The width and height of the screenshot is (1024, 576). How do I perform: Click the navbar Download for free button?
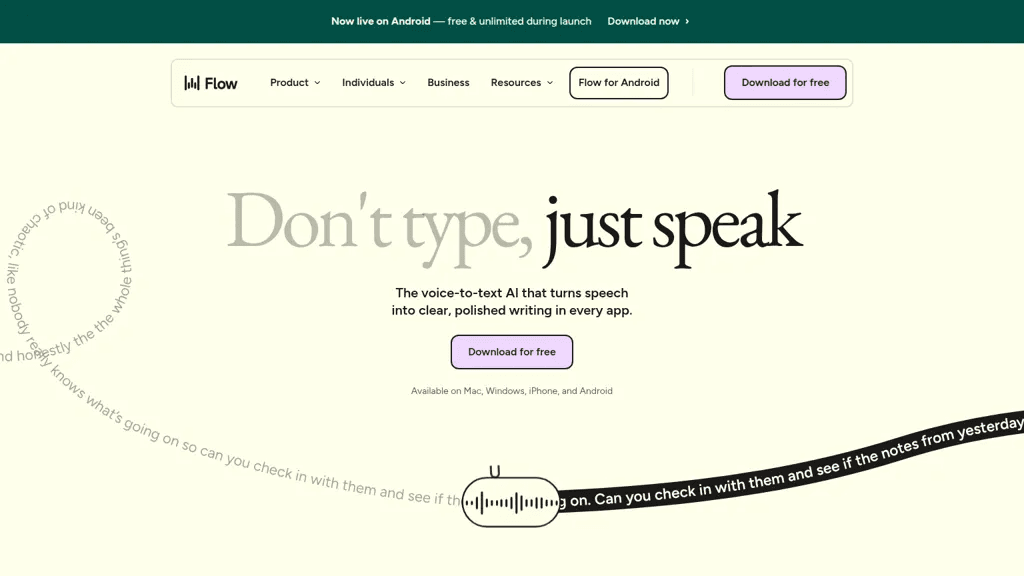[785, 83]
